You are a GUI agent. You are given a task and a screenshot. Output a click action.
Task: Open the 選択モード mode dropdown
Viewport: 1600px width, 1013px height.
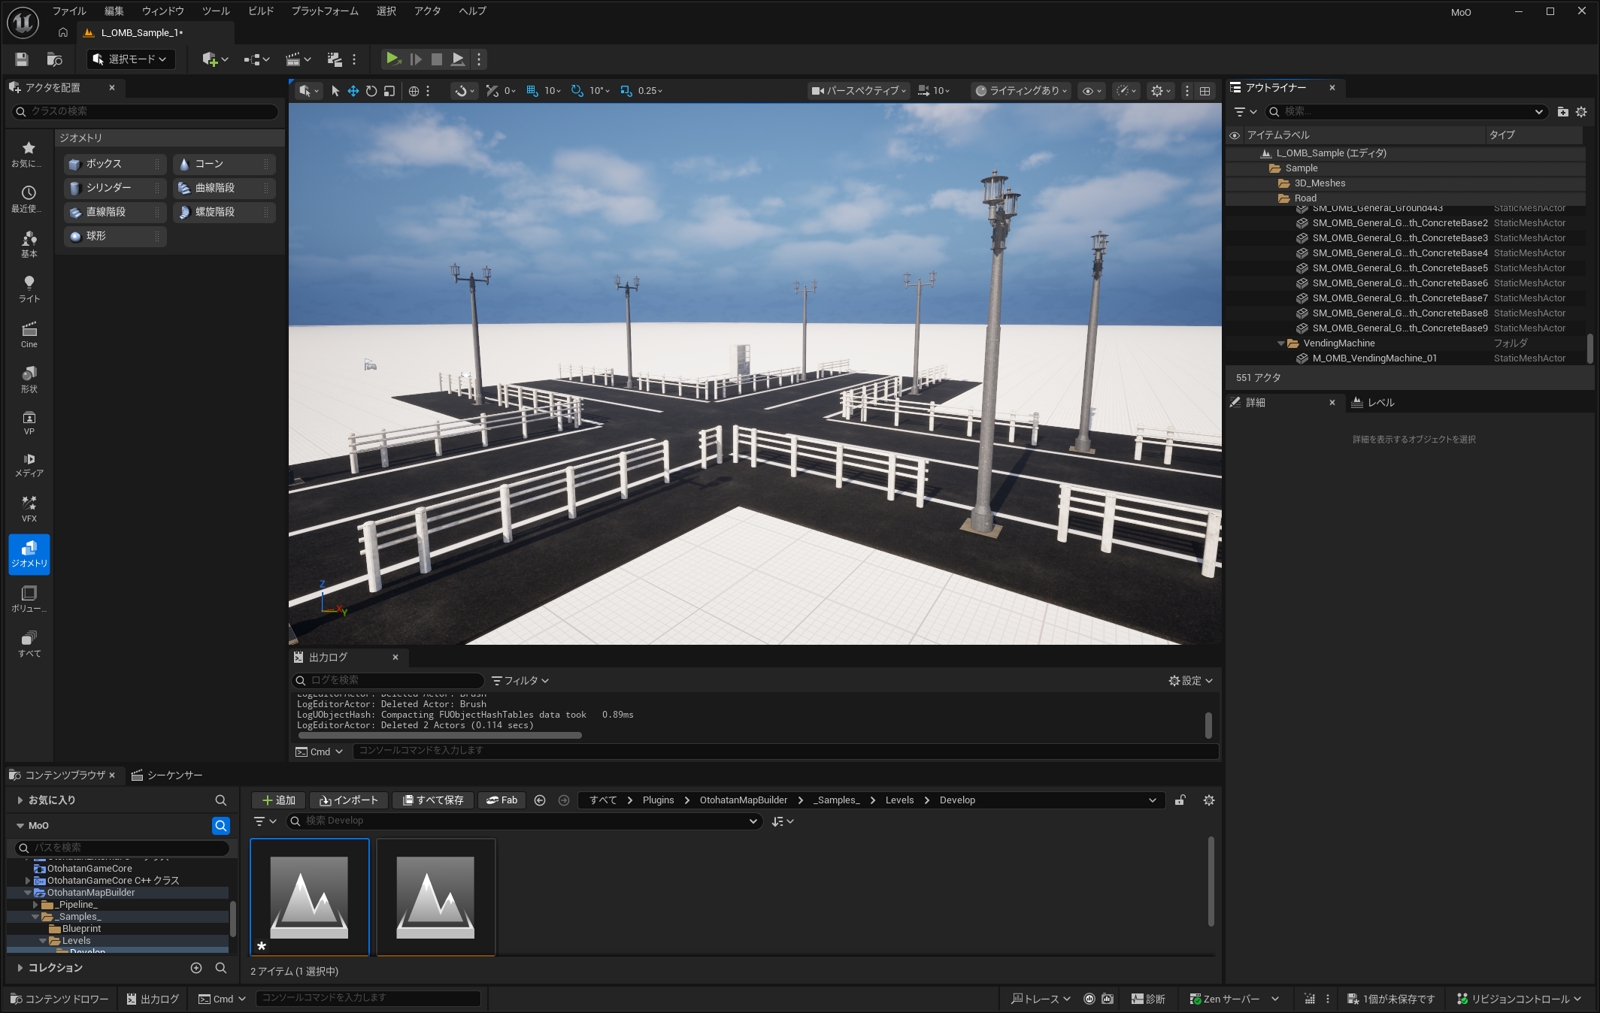pos(131,59)
